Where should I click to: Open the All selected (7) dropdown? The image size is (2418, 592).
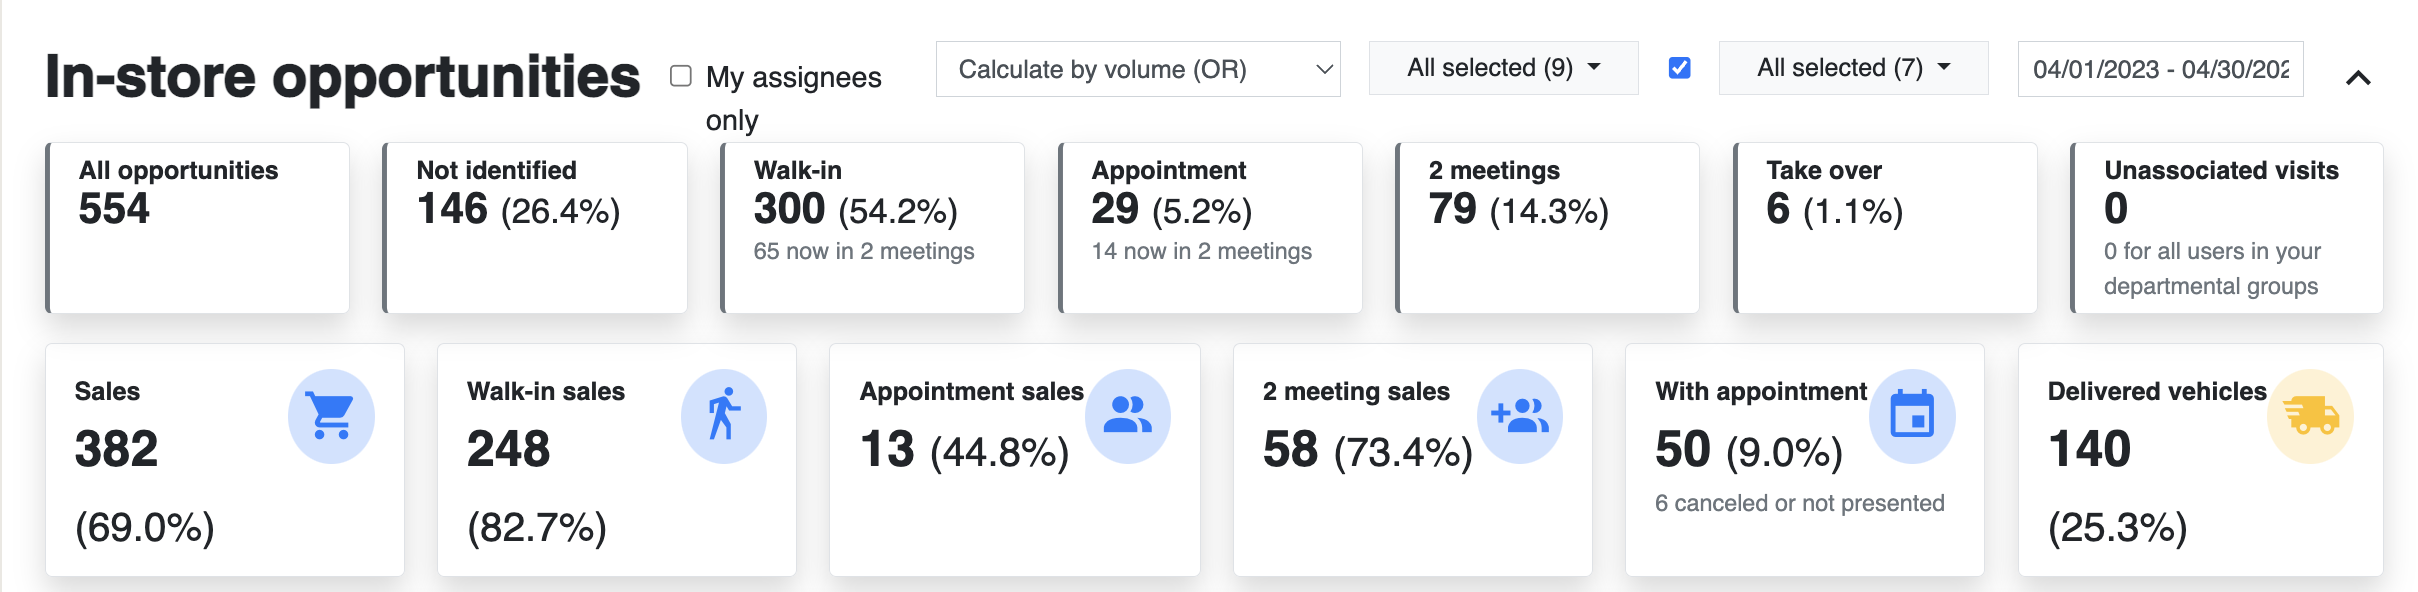click(1853, 68)
